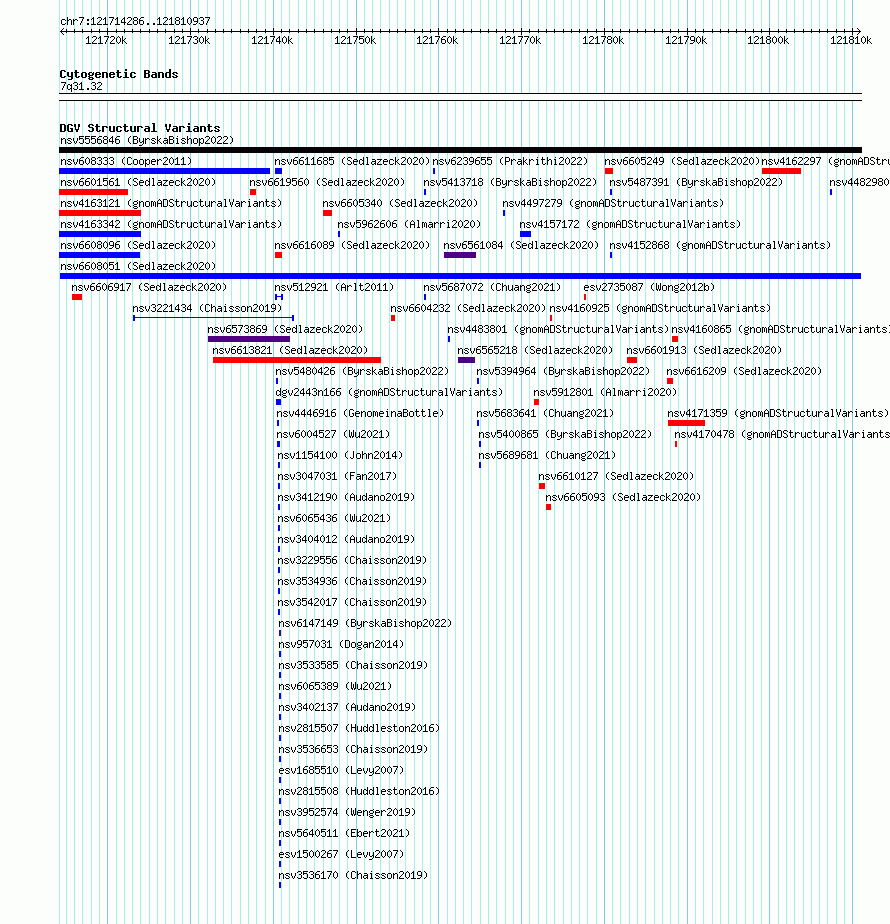Open nsv4157172 gnomAD variant

[x=629, y=225]
